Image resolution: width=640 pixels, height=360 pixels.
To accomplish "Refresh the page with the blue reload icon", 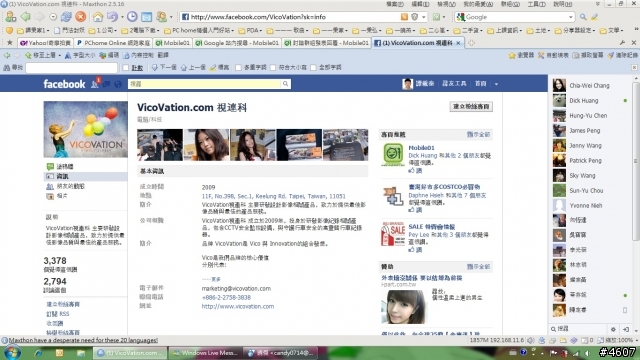I will point(66,17).
